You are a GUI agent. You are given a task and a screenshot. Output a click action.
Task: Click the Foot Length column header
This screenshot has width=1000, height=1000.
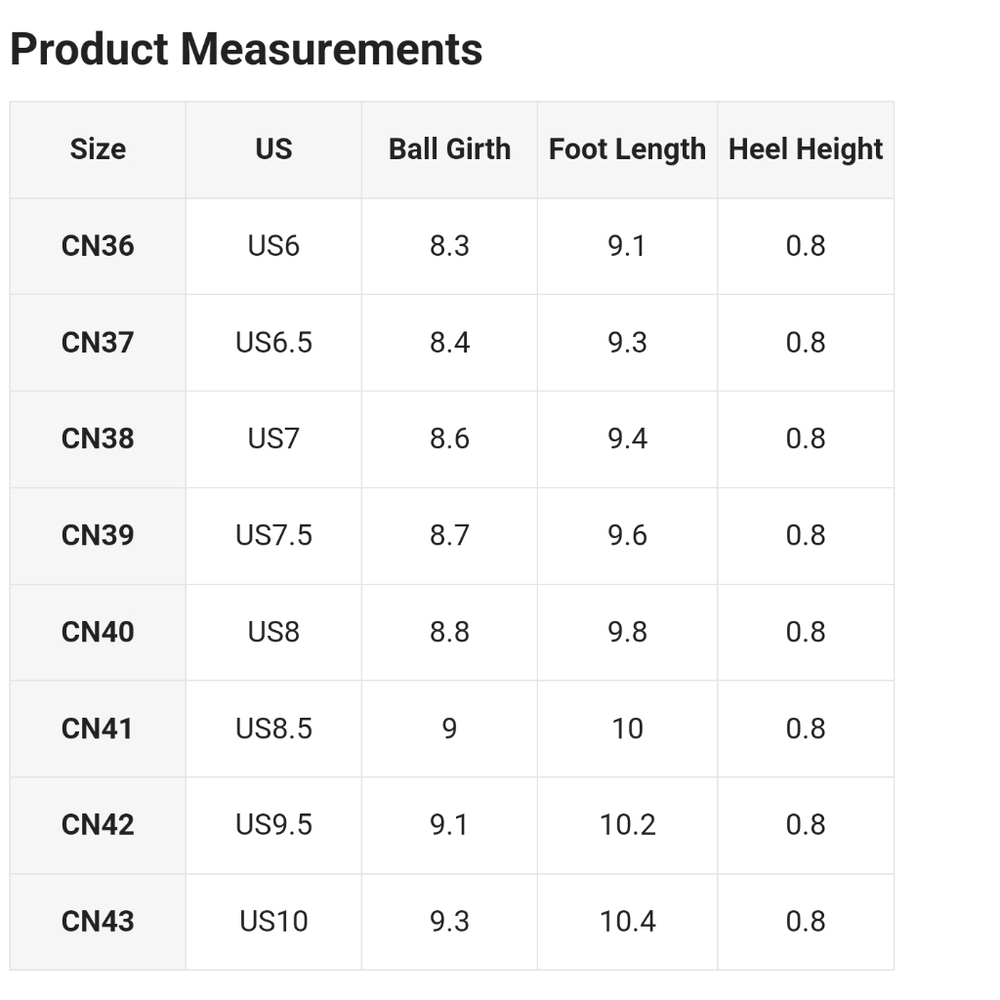point(628,150)
